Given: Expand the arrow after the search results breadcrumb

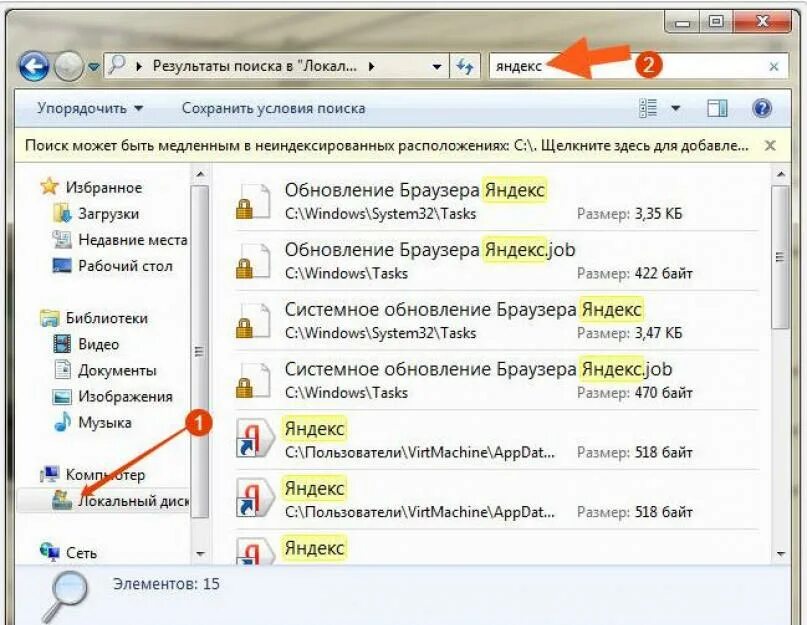Looking at the screenshot, I should coord(372,66).
